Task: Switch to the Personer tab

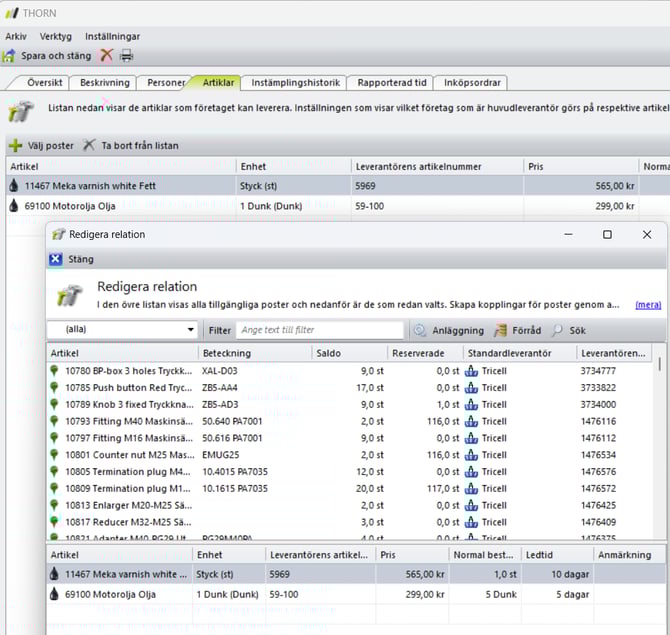Action: click(166, 82)
